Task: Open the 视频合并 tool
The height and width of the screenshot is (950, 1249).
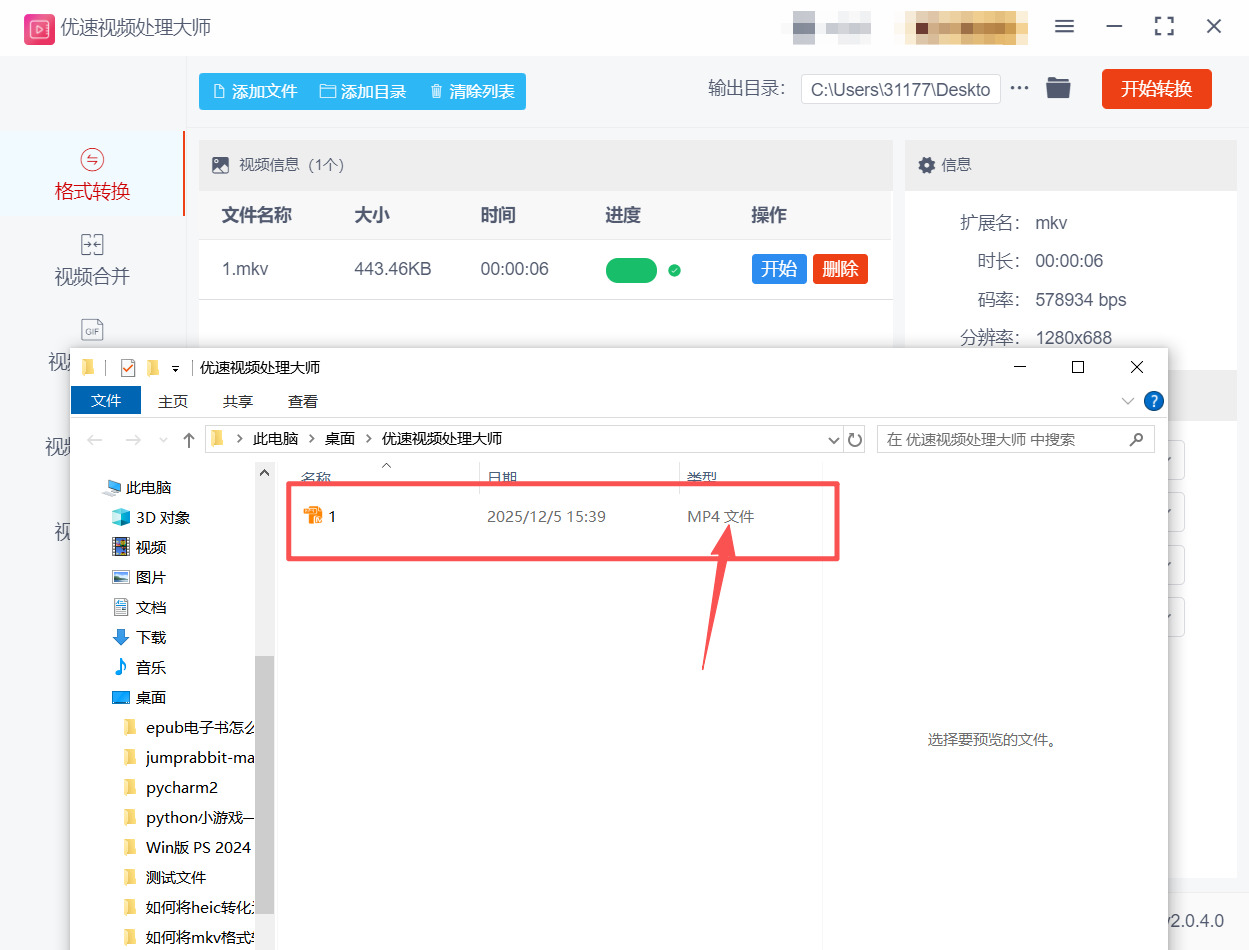Action: point(93,260)
